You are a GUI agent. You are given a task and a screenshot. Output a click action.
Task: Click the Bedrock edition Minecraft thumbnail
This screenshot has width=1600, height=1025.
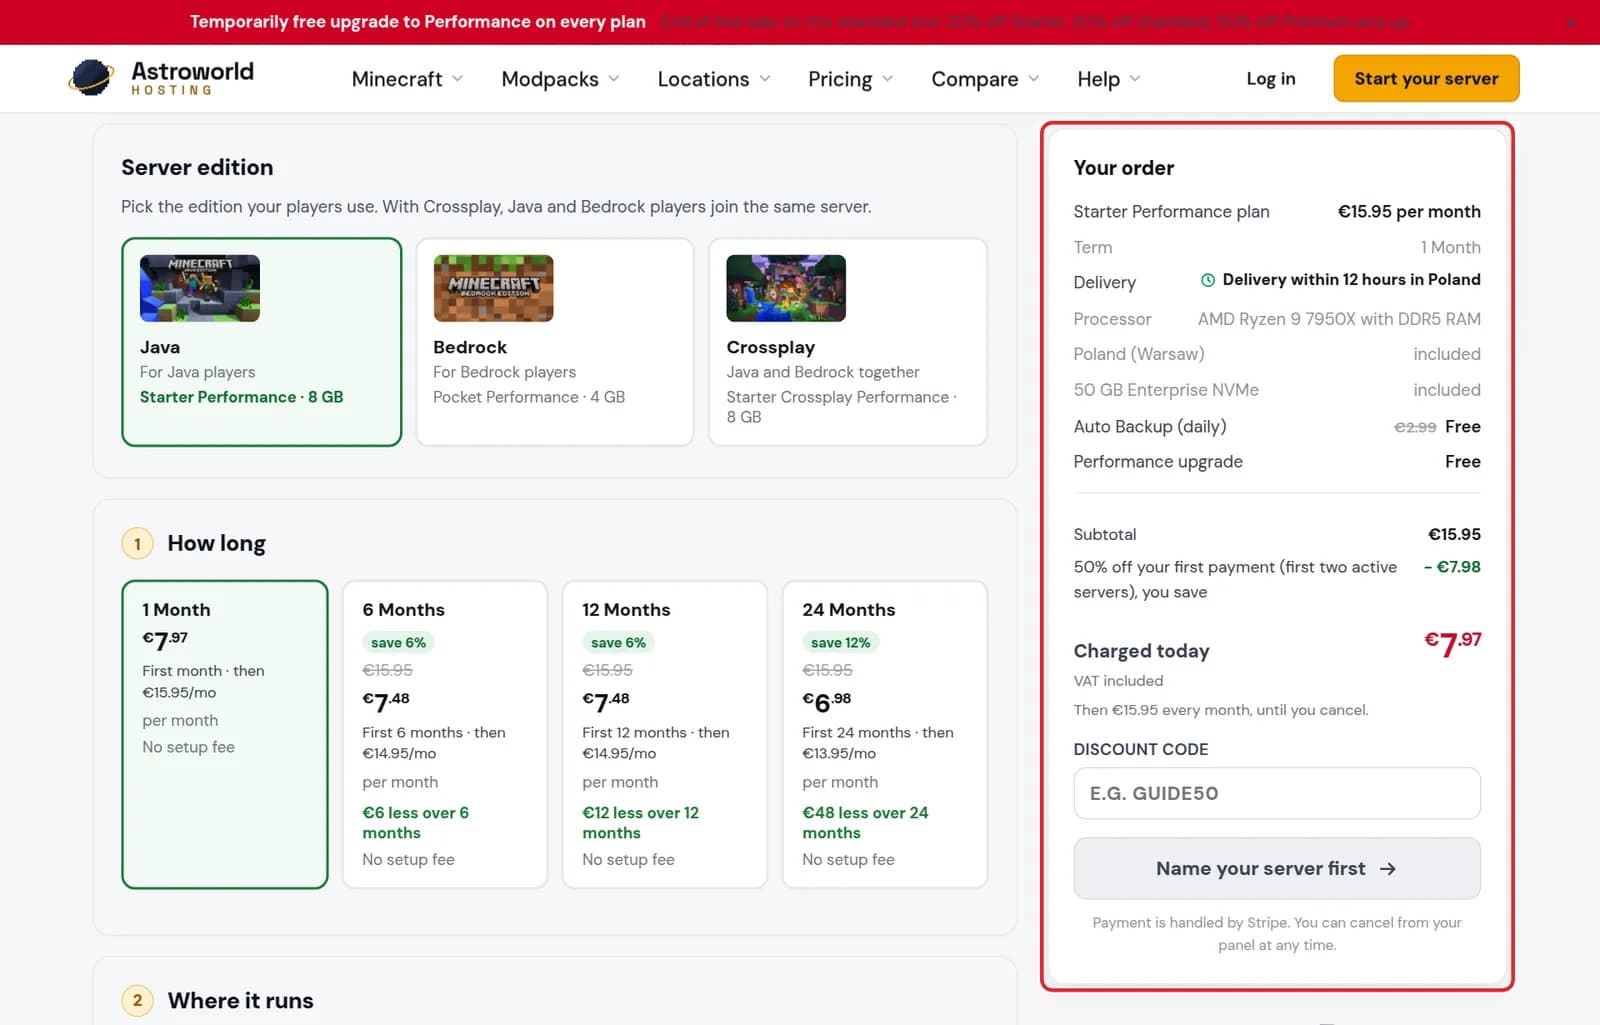493,288
